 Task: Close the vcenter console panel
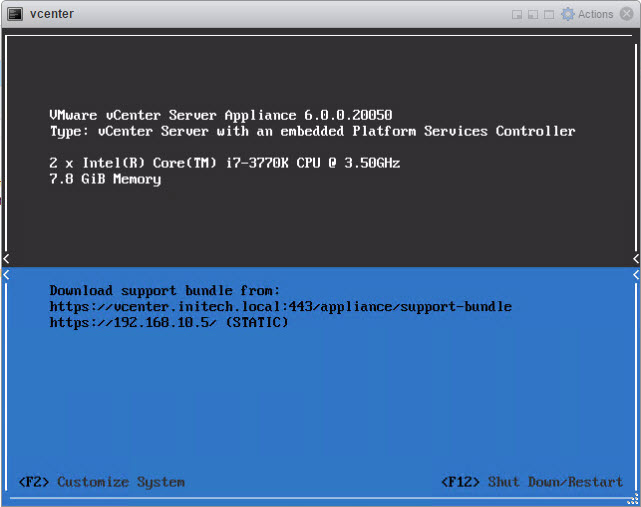point(627,14)
